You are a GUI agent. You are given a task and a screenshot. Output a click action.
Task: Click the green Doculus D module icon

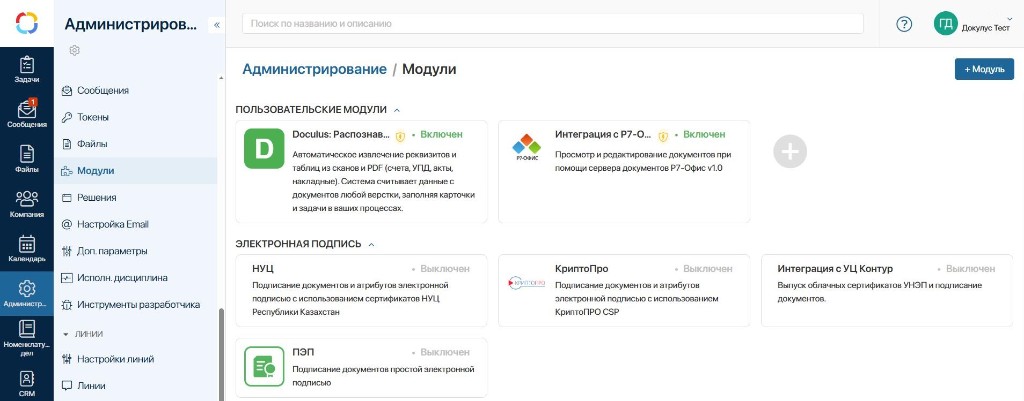[264, 149]
